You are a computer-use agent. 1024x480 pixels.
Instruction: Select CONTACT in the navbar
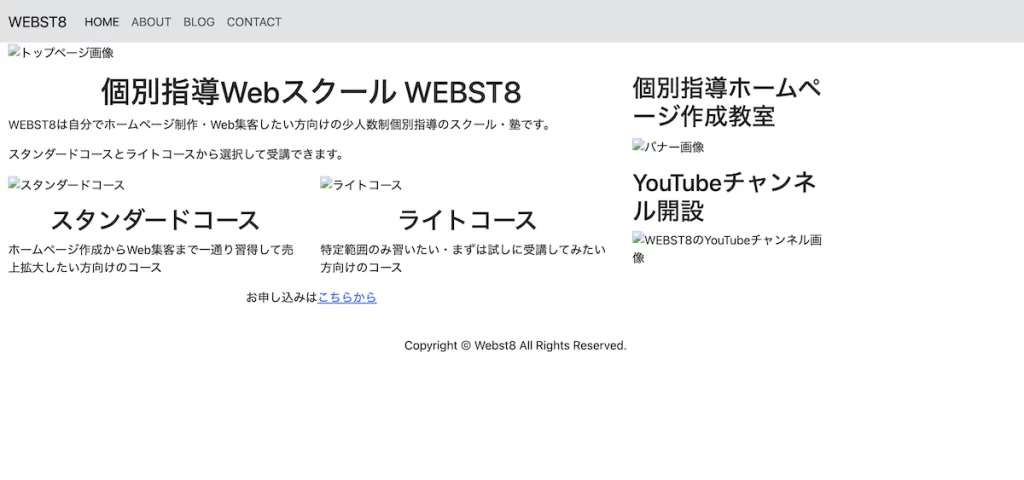[x=254, y=22]
